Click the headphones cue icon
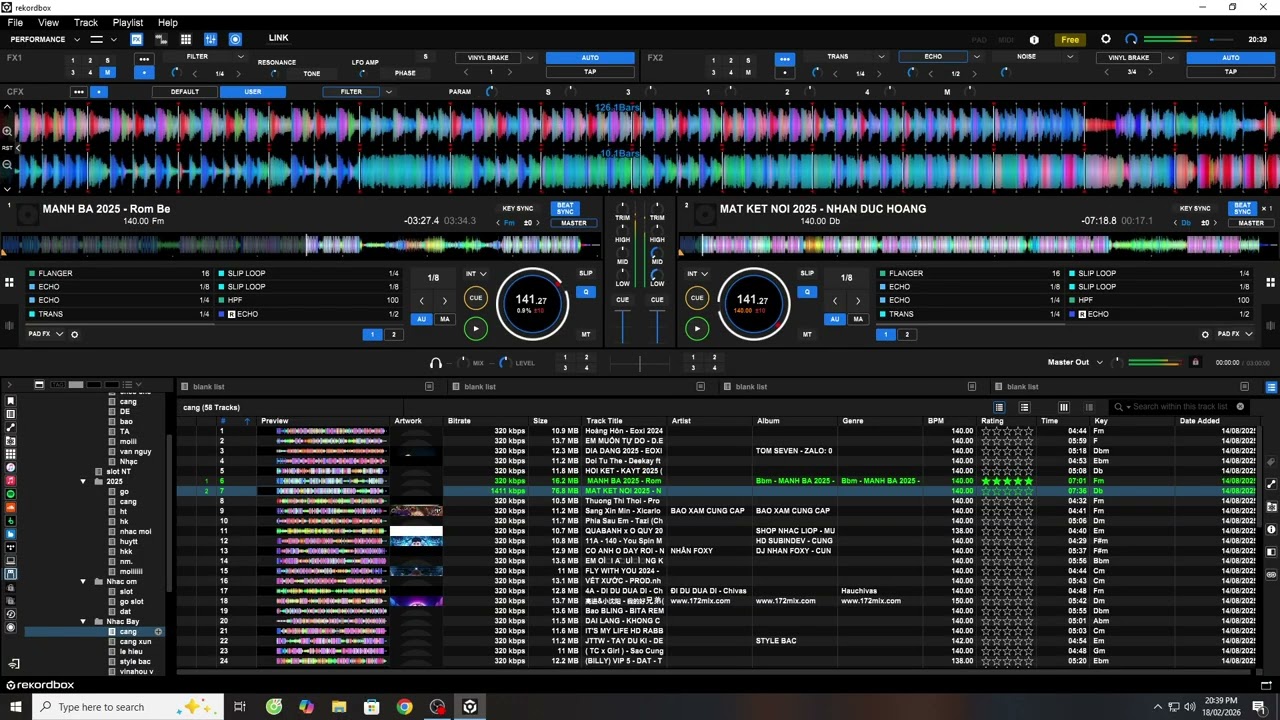This screenshot has height=720, width=1280. tap(435, 363)
